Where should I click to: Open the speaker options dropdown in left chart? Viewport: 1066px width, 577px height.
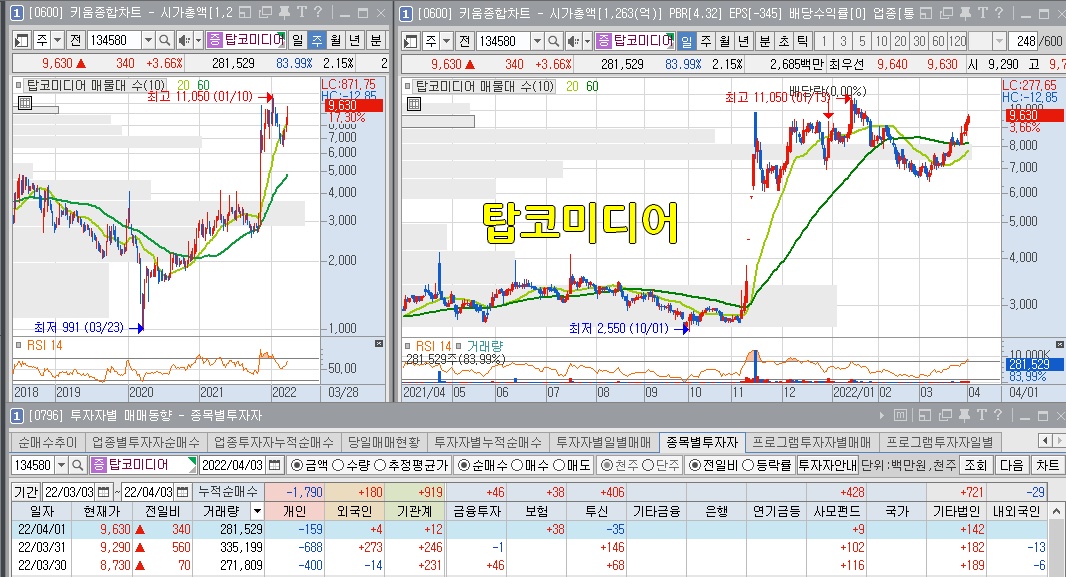pyautogui.click(x=198, y=41)
